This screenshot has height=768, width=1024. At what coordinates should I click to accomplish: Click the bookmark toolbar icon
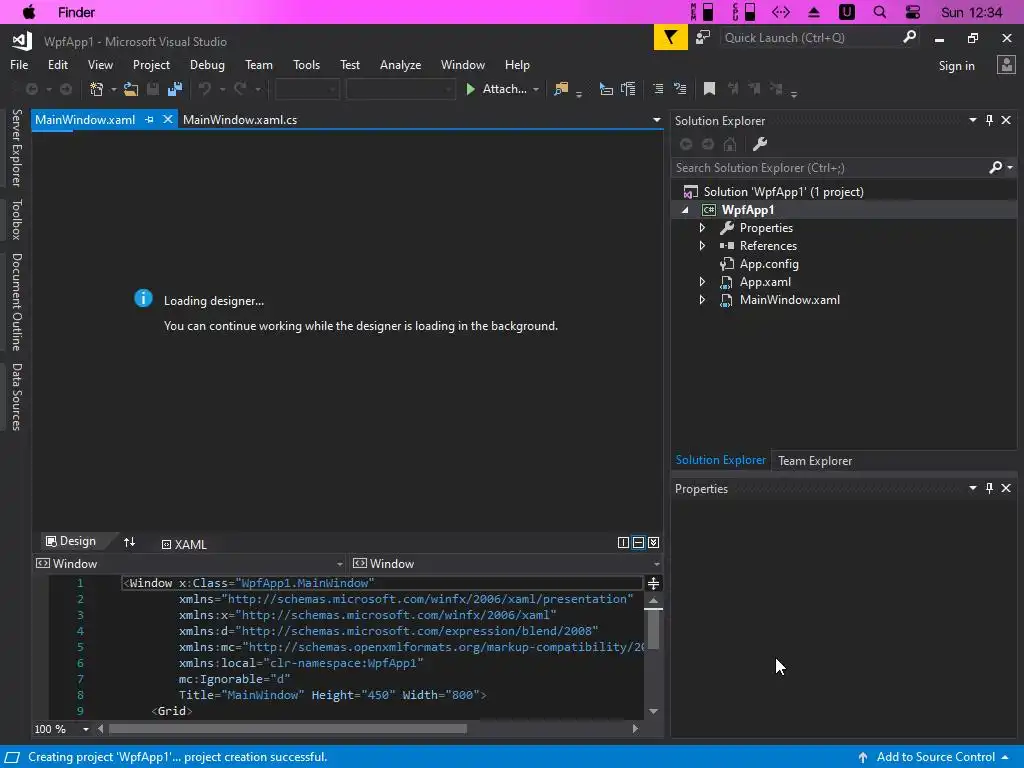click(709, 89)
